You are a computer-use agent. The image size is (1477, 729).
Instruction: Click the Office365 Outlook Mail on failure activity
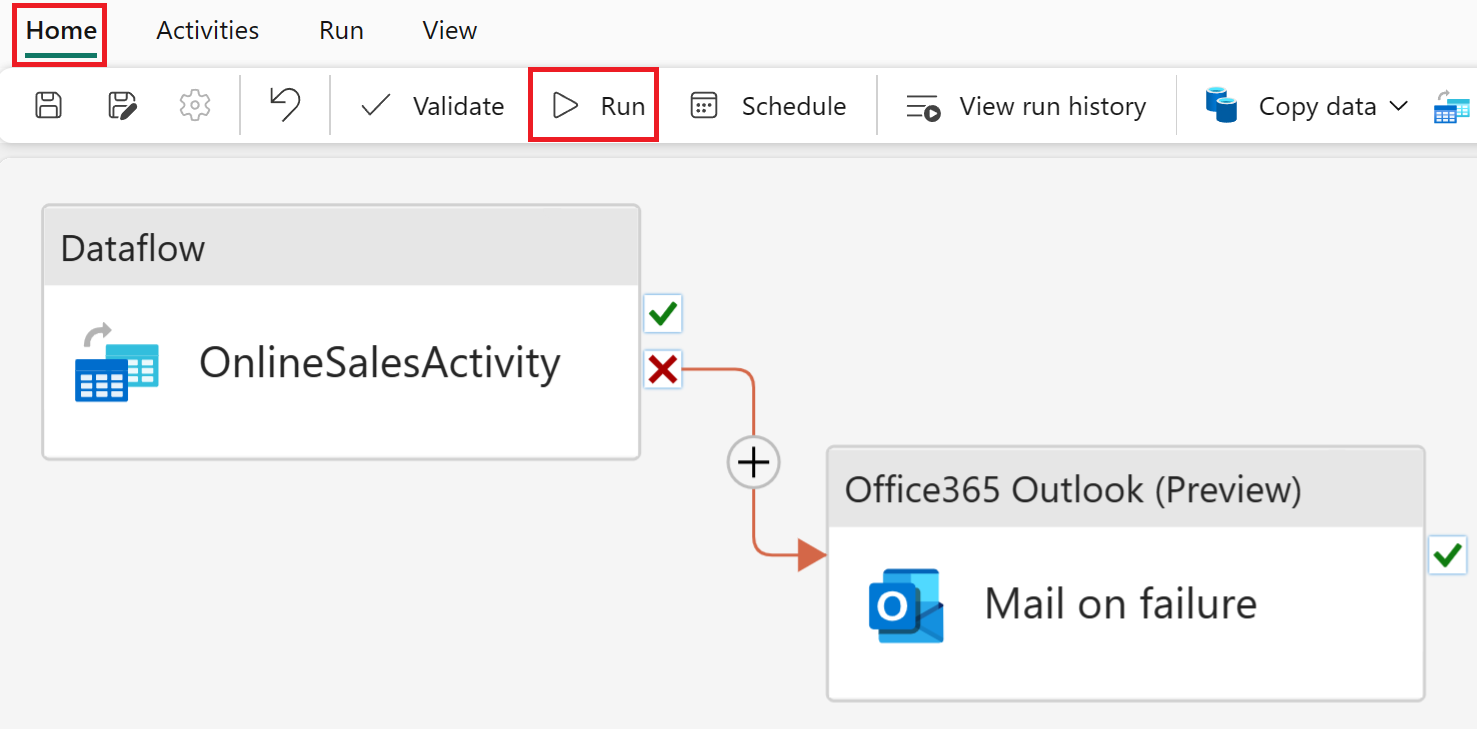[1125, 600]
